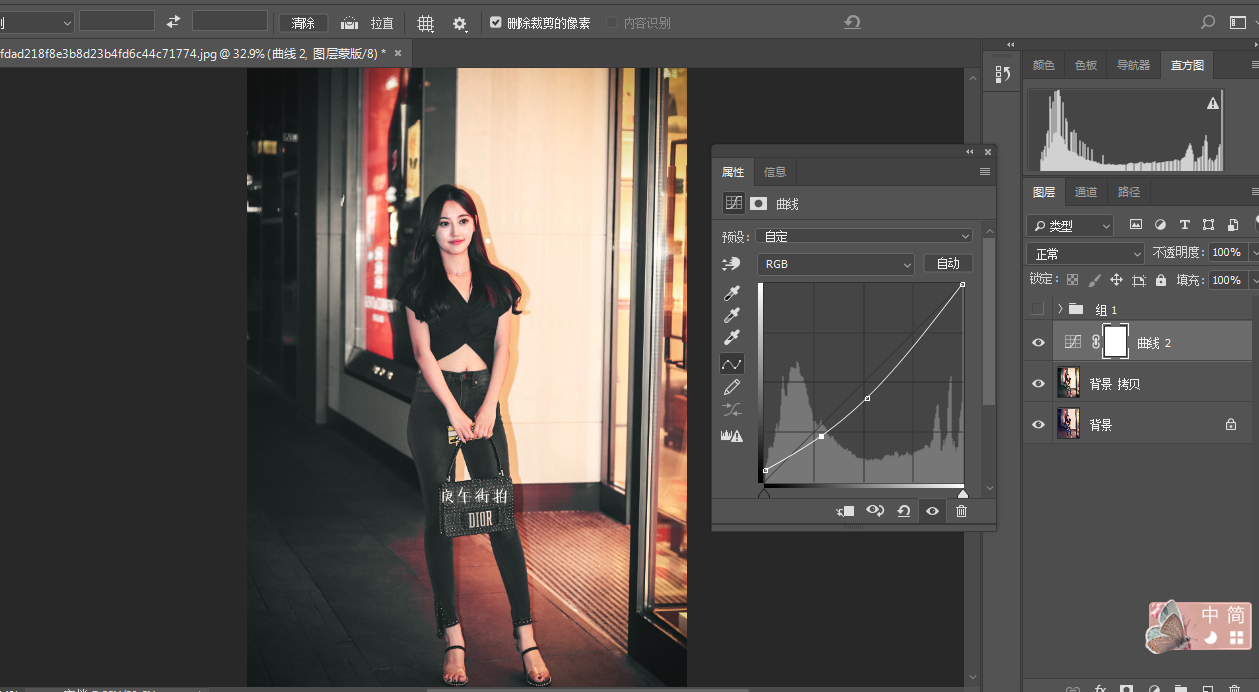Click the clip to layer icon
The image size is (1259, 692).
[846, 511]
